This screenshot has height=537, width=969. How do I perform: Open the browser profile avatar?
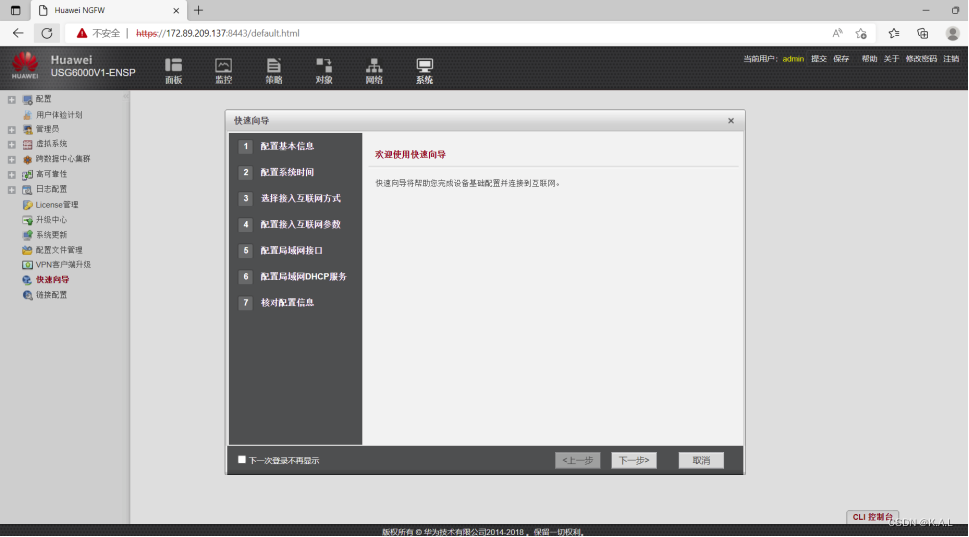click(952, 33)
